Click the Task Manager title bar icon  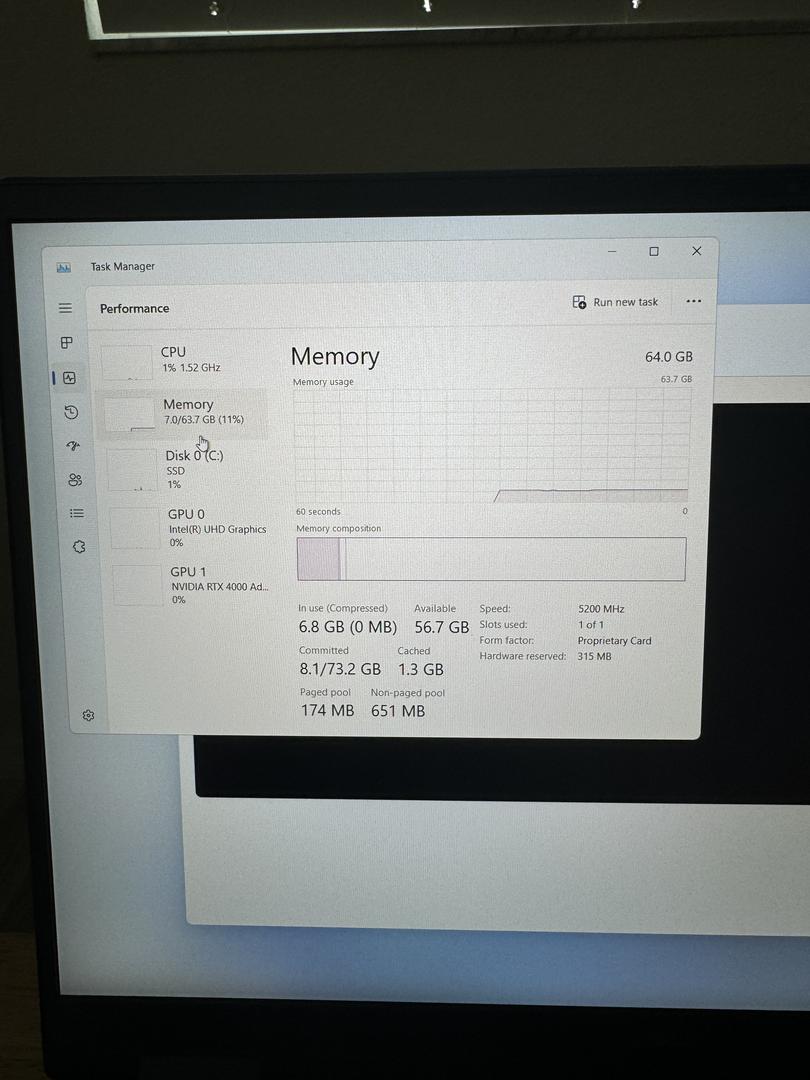click(x=63, y=267)
